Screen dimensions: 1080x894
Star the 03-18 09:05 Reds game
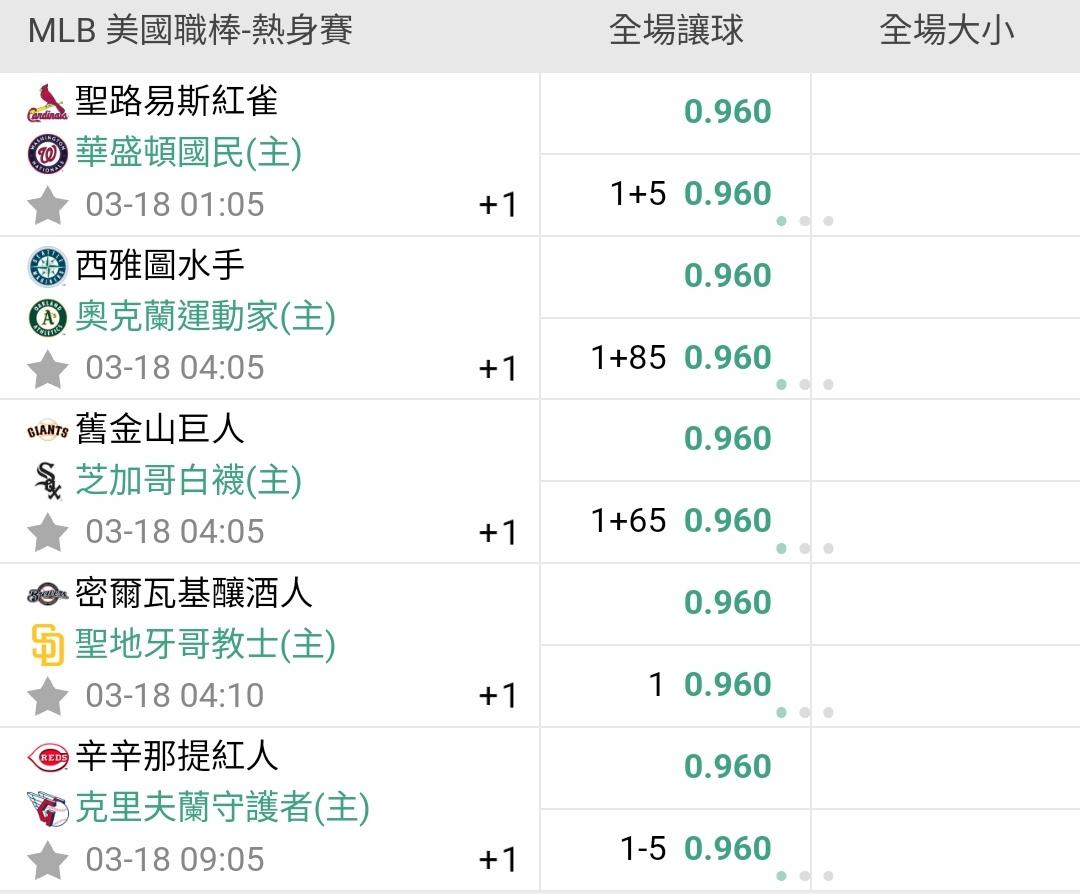point(47,860)
